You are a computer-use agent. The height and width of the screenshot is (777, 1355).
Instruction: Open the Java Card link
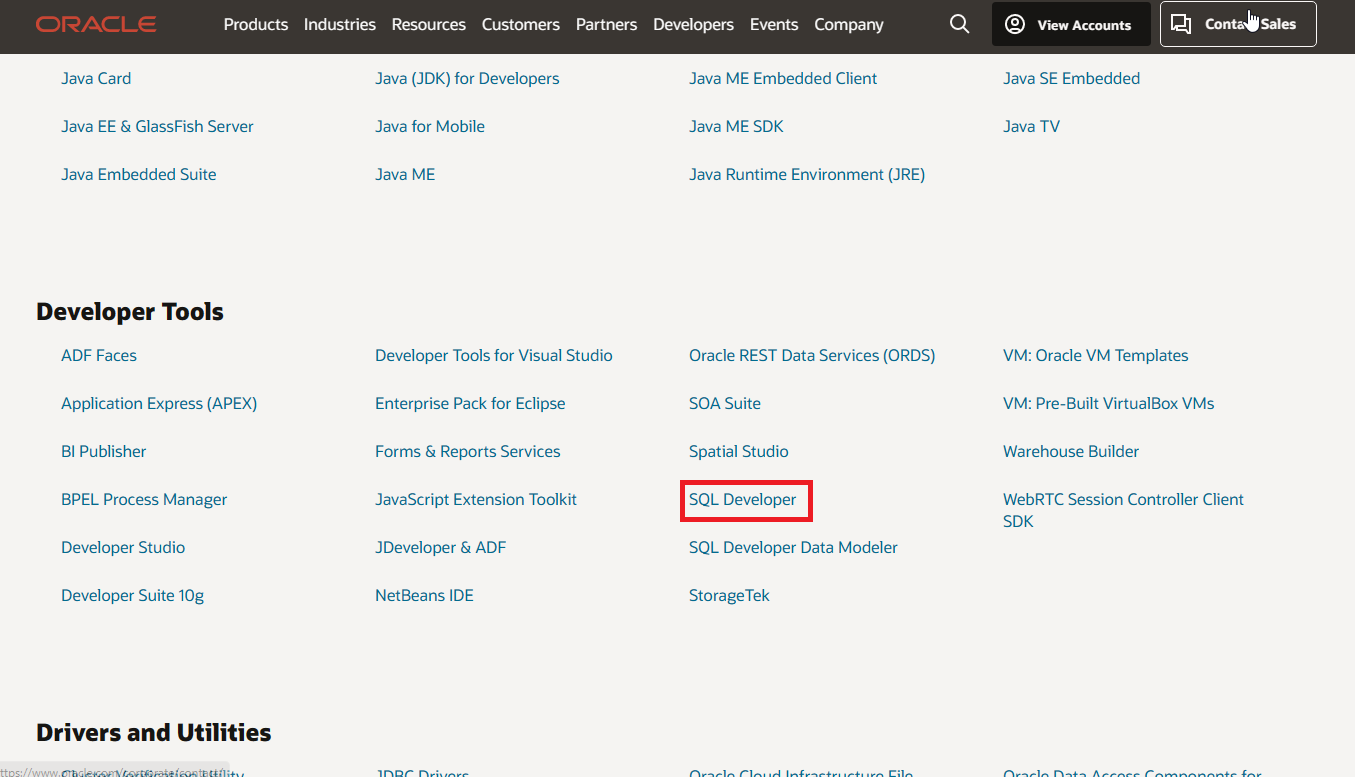coord(96,78)
